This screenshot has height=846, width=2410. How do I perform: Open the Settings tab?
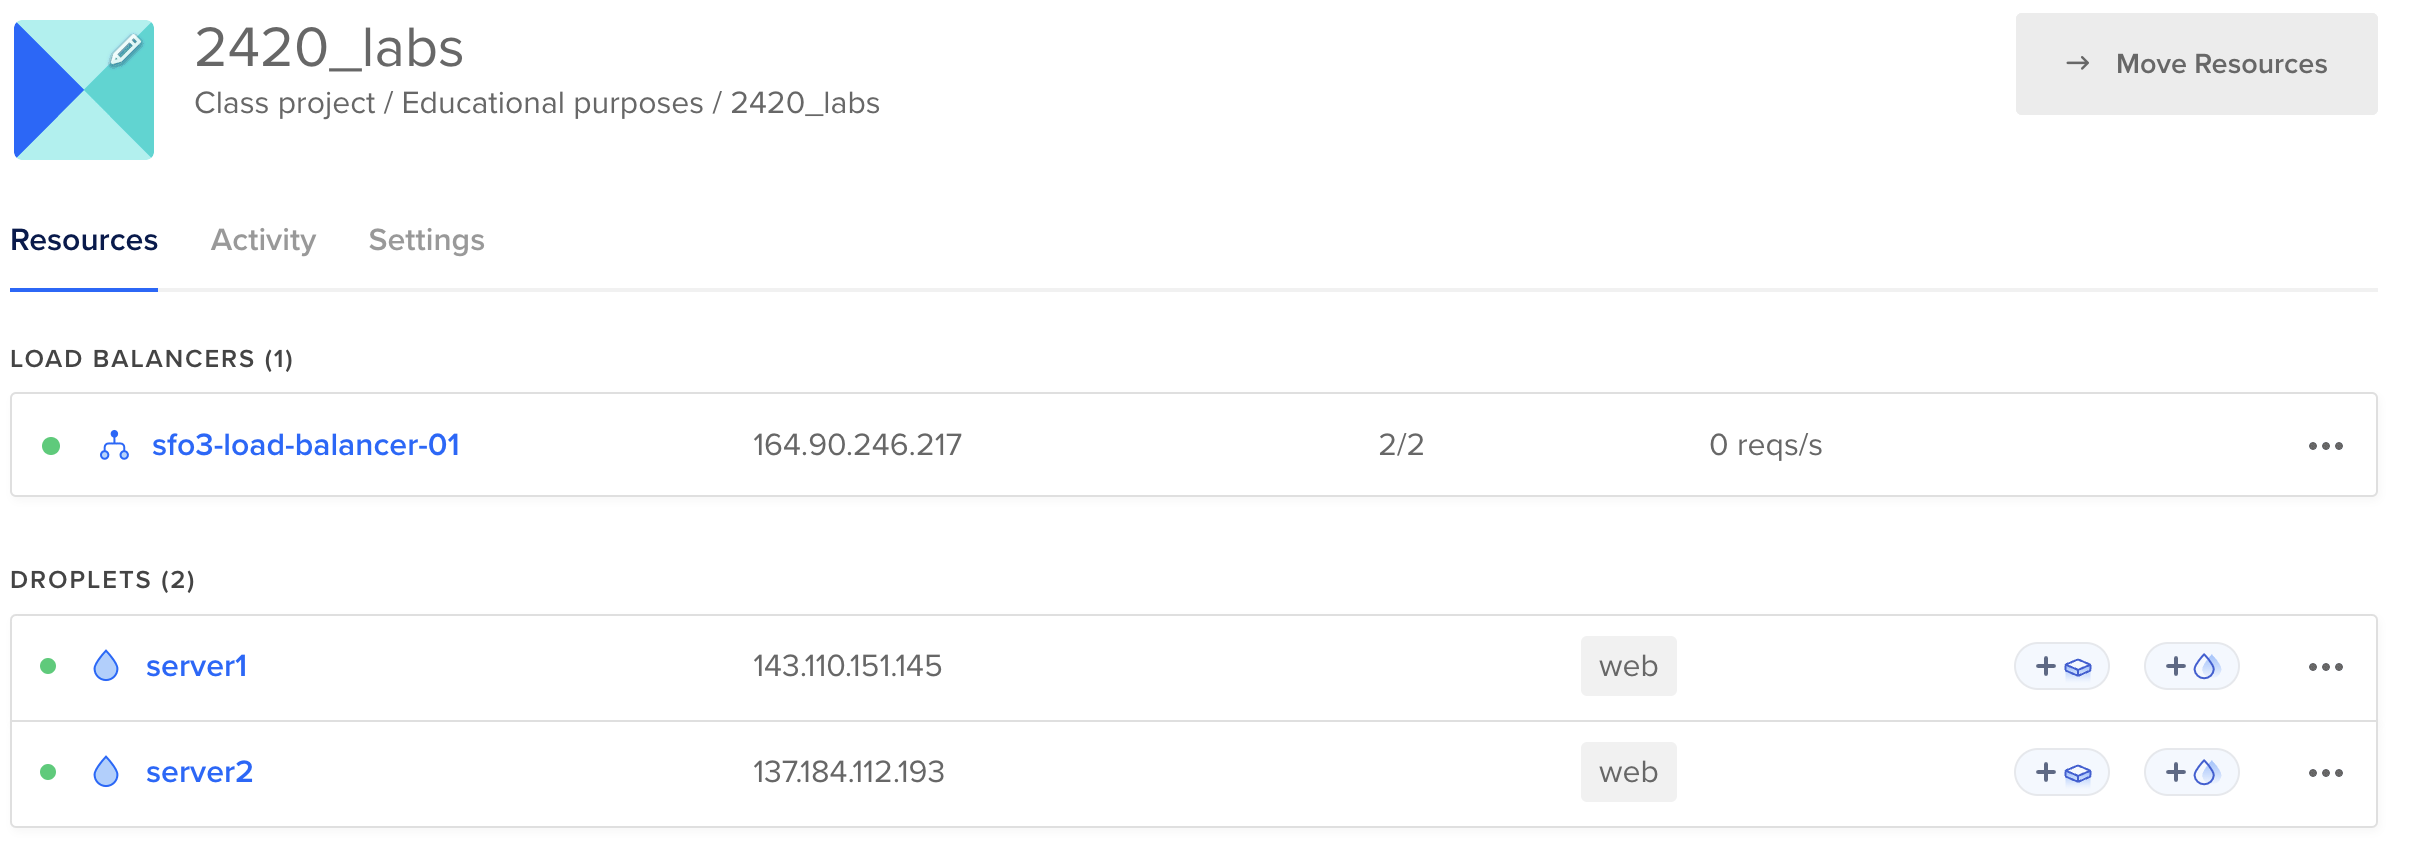426,240
